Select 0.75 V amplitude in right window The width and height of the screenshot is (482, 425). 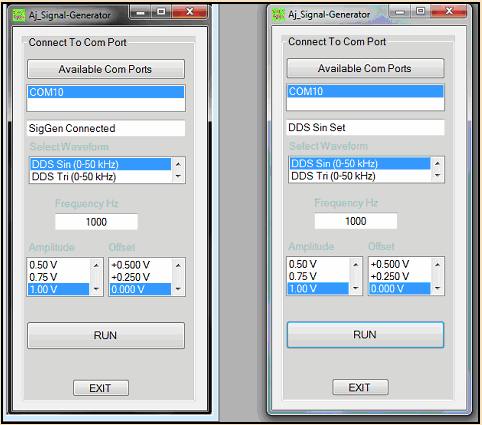click(318, 276)
